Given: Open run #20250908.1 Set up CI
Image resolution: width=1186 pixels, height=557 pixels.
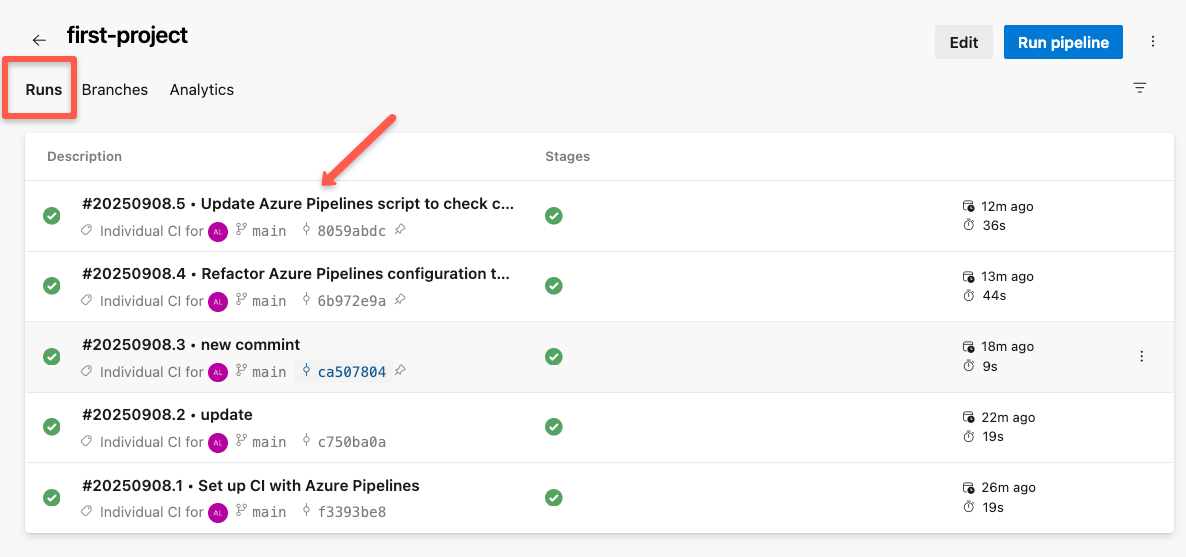Looking at the screenshot, I should point(250,485).
